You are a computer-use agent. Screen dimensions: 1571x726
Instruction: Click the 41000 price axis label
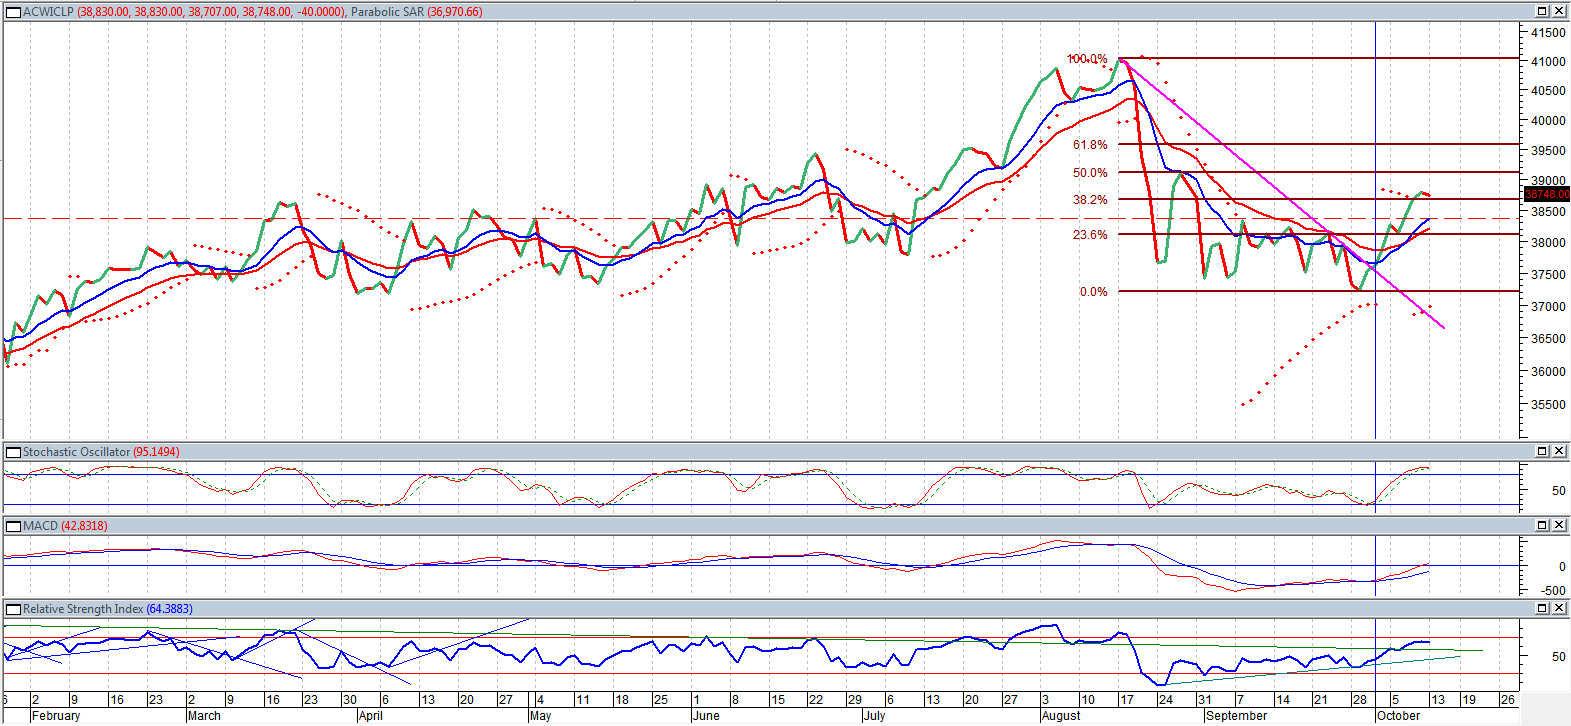click(x=1548, y=61)
